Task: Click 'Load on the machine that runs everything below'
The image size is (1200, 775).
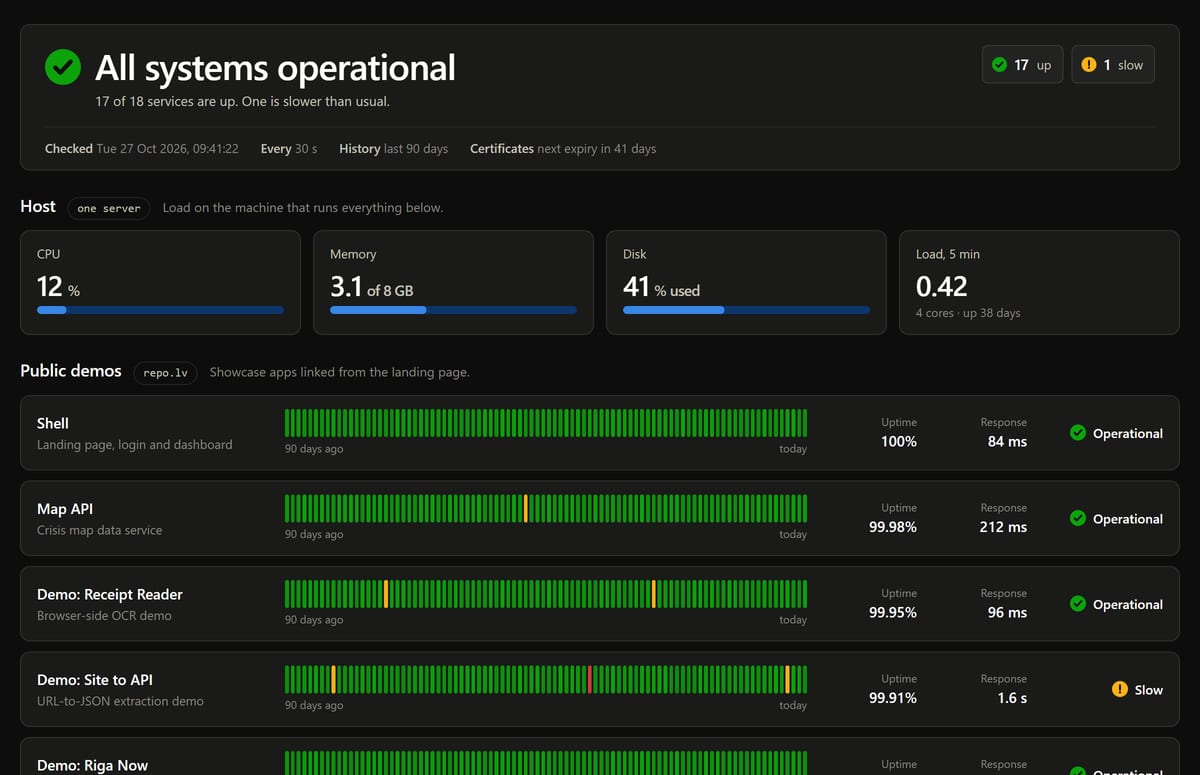Action: (x=303, y=208)
